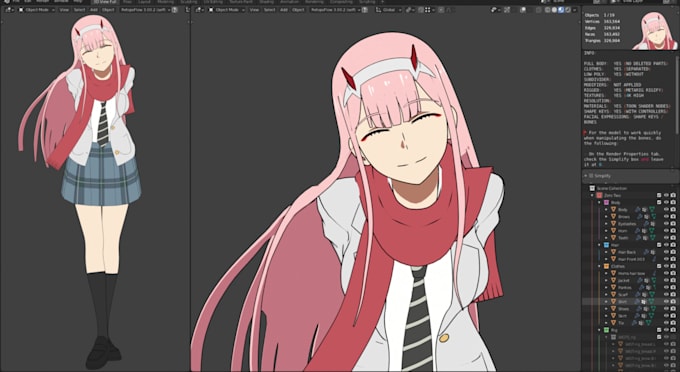
Task: Open RetopoFlow dropdown in left viewport
Action: click(x=145, y=10)
